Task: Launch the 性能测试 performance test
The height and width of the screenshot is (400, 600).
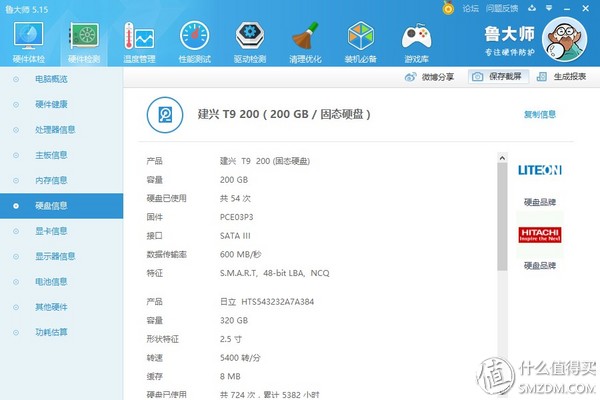Action: pos(194,36)
